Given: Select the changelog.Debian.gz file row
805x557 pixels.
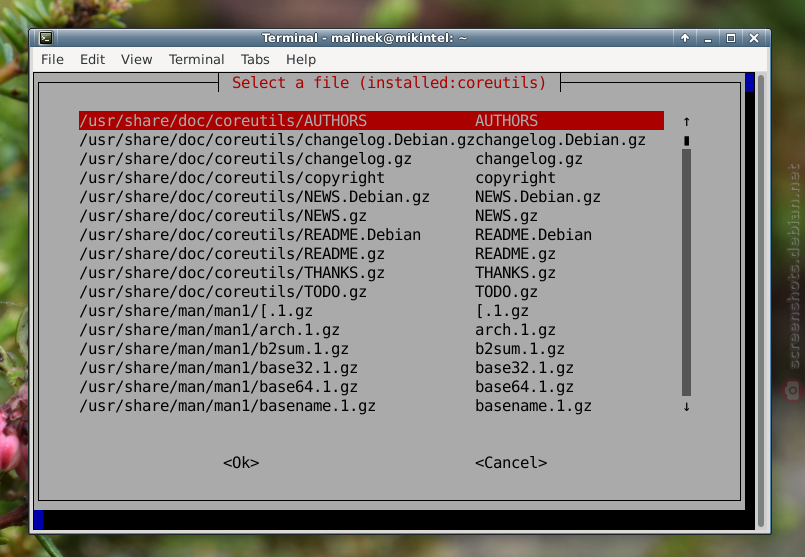Looking at the screenshot, I should click(x=371, y=140).
